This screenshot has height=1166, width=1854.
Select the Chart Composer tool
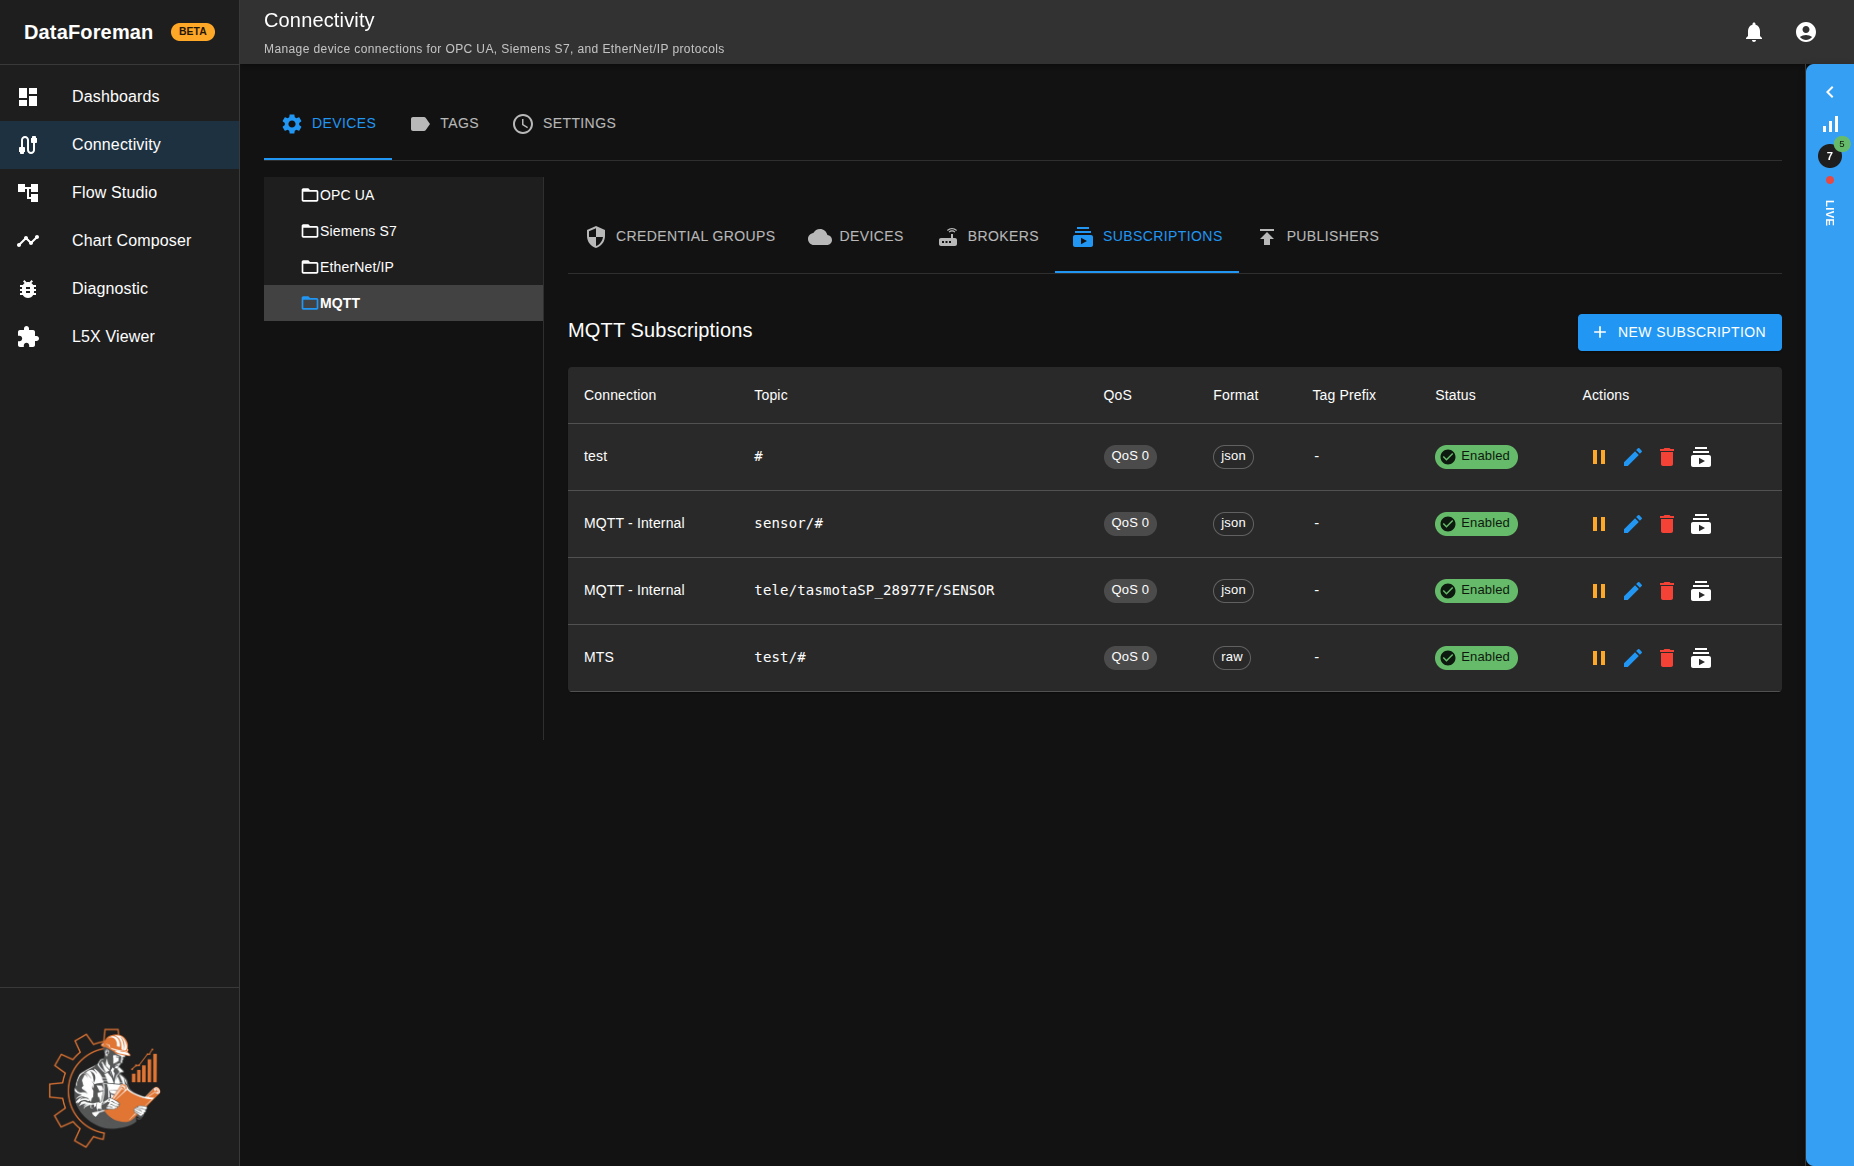tap(131, 240)
